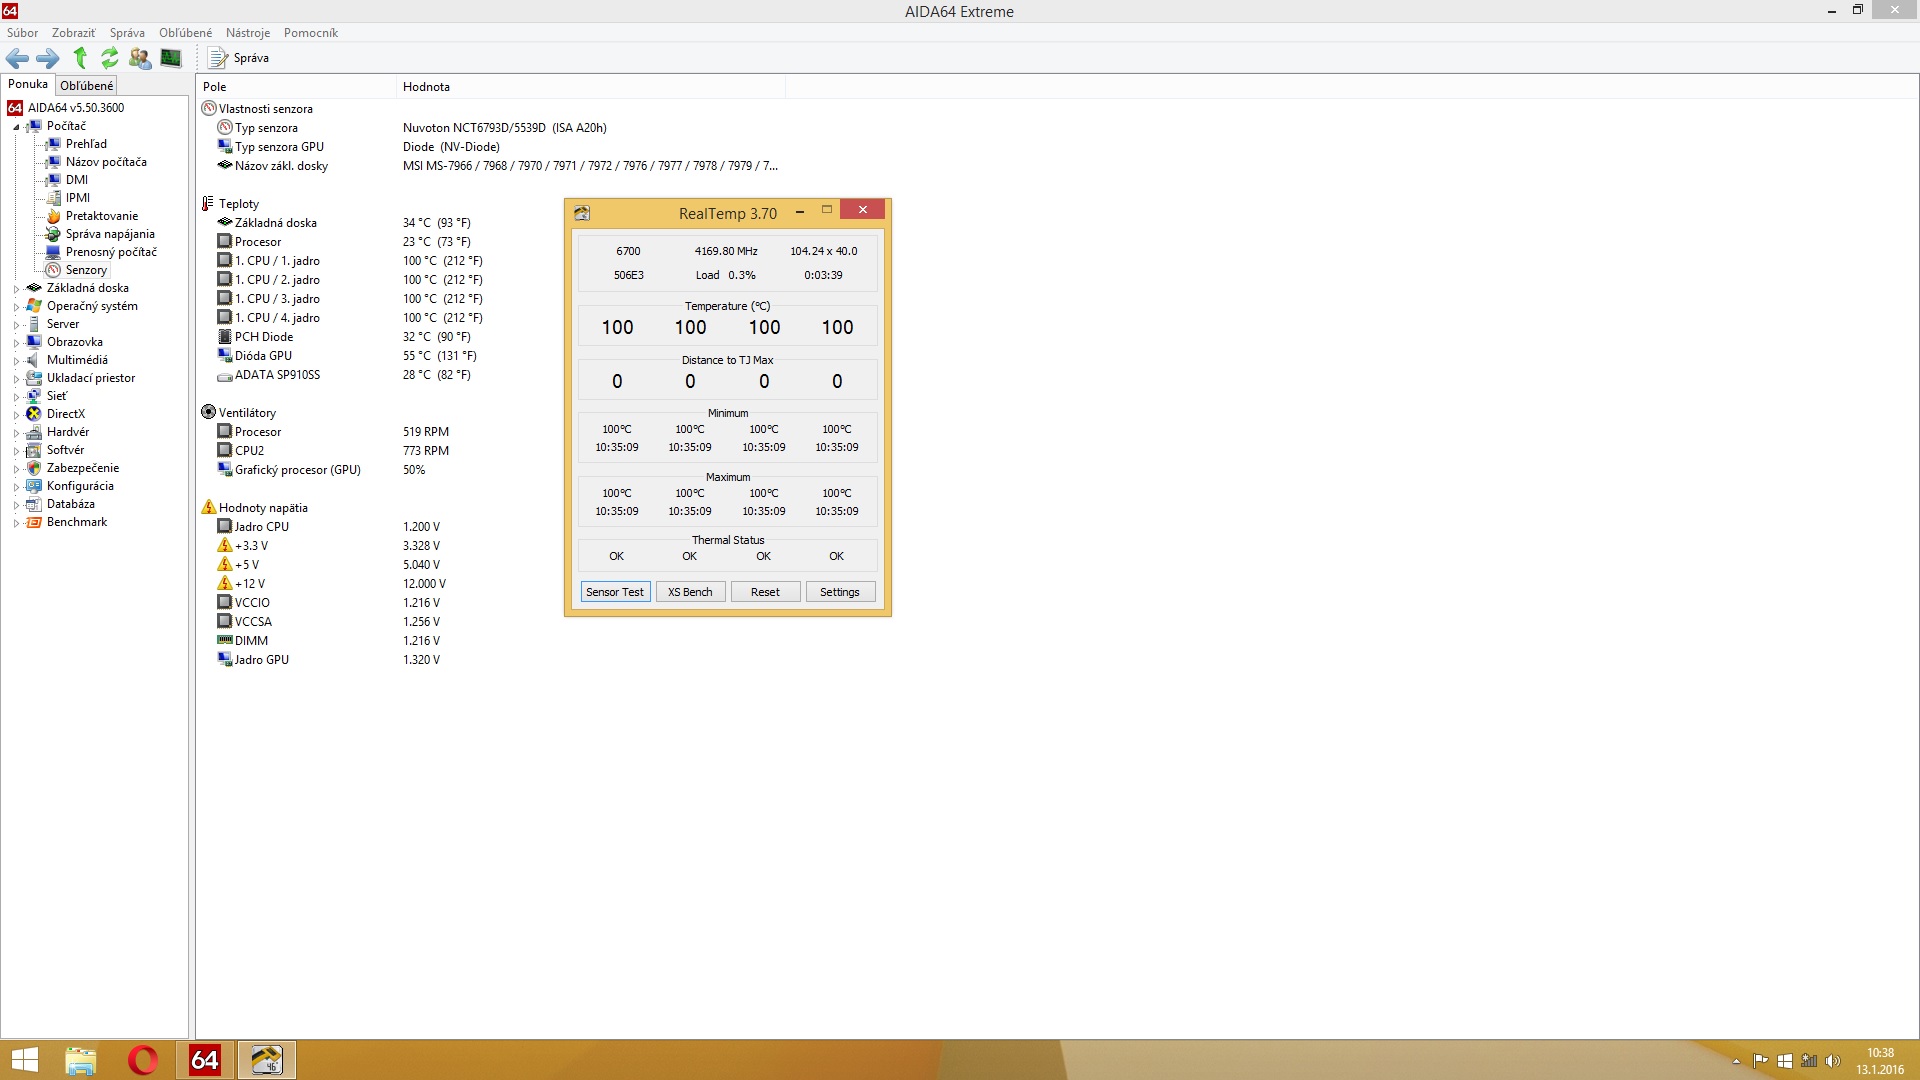Select AIDA64 v5.50.3600 root tree node

coord(76,108)
